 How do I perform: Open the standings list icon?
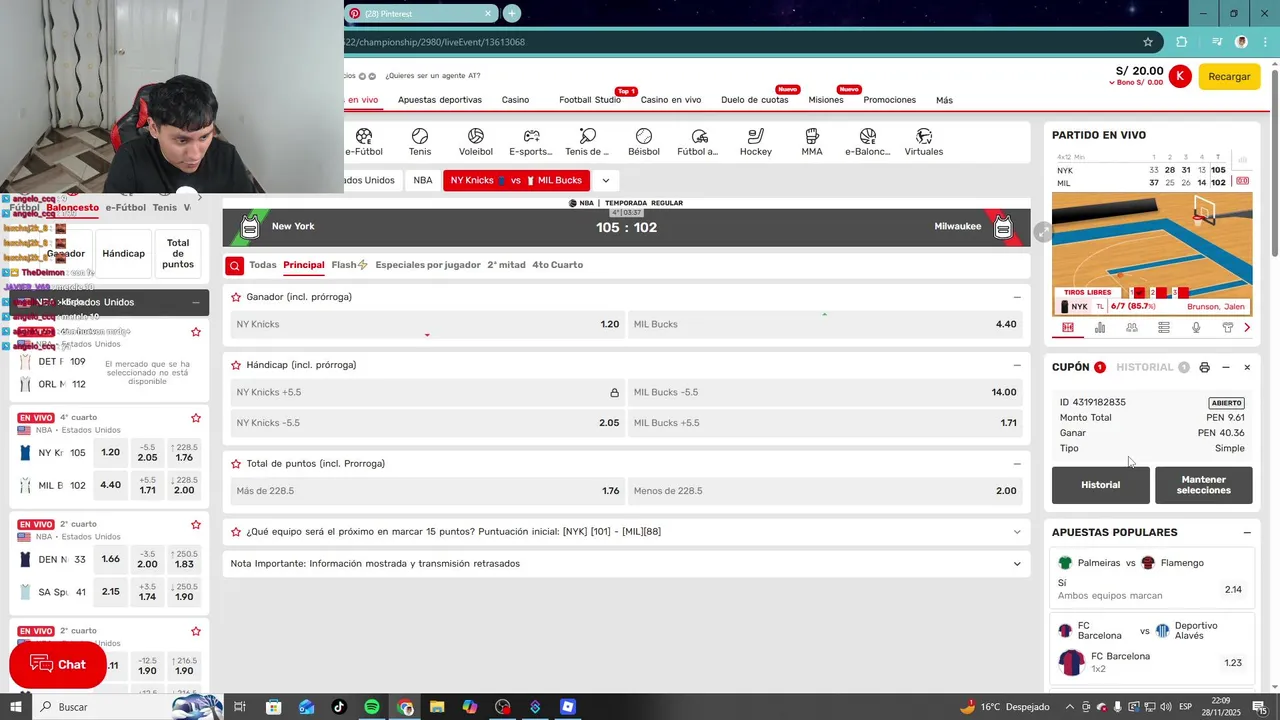[1164, 327]
